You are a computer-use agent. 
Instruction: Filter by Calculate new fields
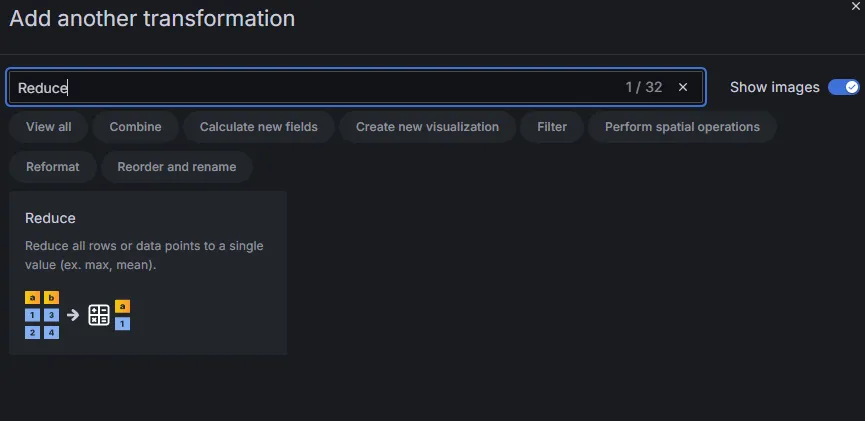tap(259, 127)
